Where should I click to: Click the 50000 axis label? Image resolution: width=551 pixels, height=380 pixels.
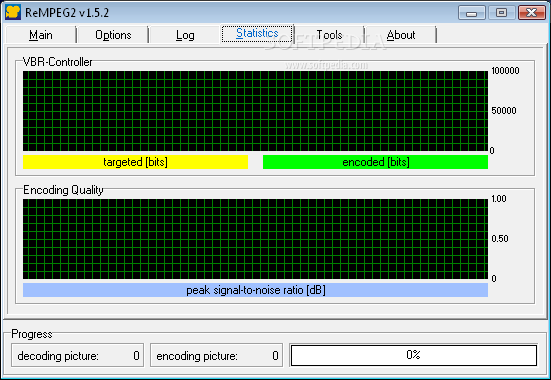coord(504,111)
